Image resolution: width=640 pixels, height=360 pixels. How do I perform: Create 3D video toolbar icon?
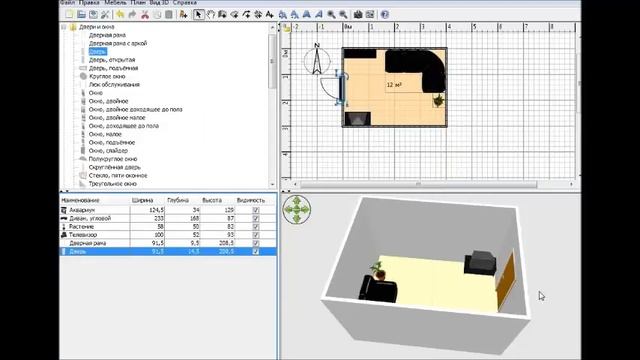pyautogui.click(x=370, y=15)
